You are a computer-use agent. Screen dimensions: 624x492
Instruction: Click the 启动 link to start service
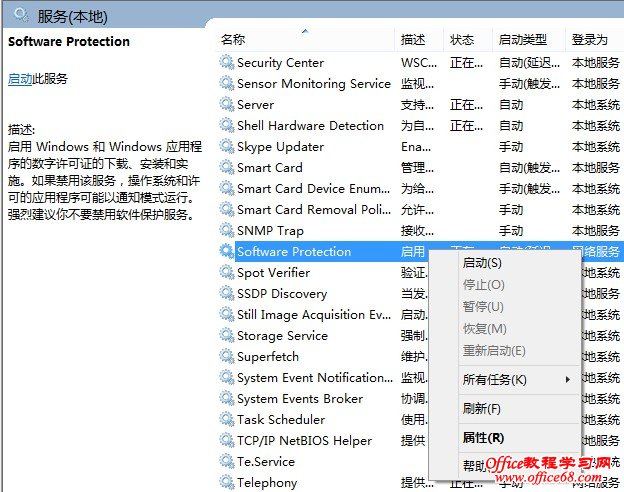tap(20, 79)
